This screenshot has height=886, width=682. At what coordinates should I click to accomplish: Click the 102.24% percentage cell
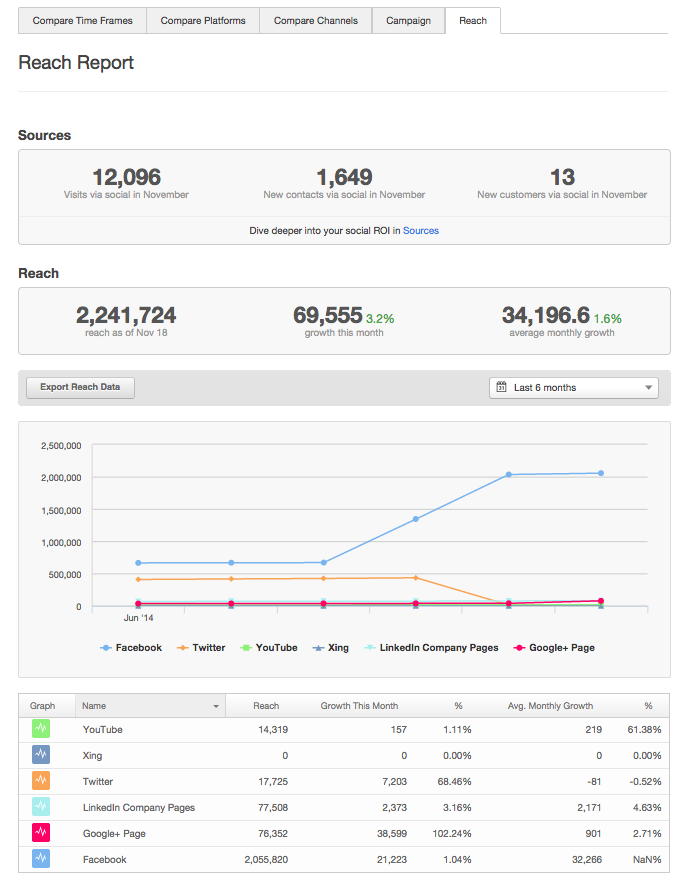(x=452, y=833)
